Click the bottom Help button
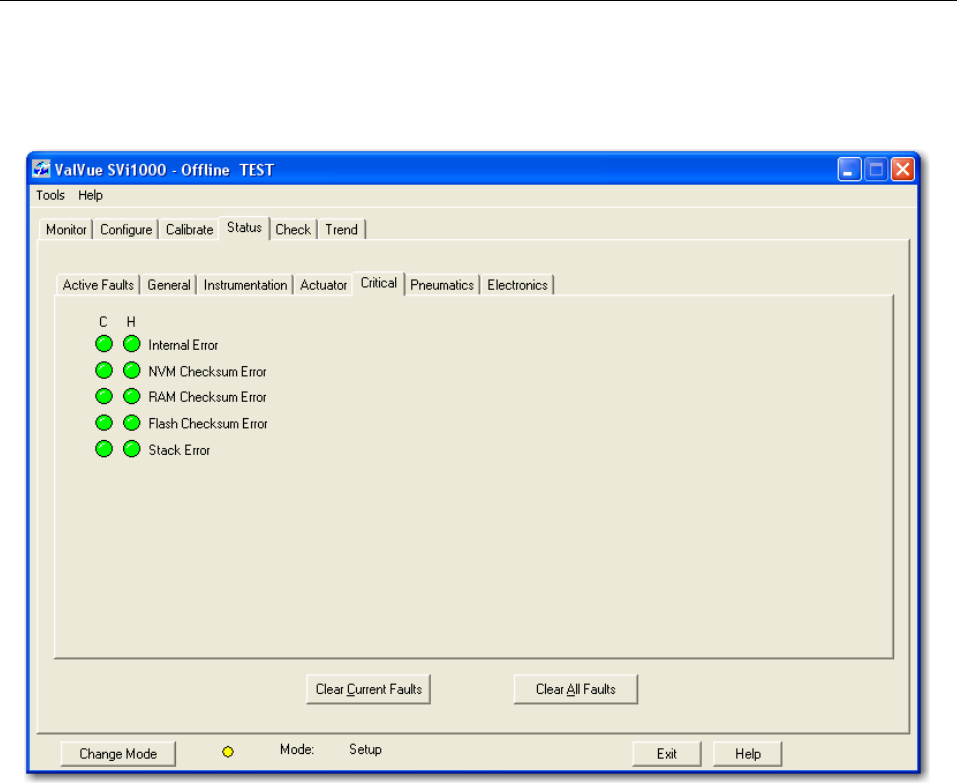 747,754
